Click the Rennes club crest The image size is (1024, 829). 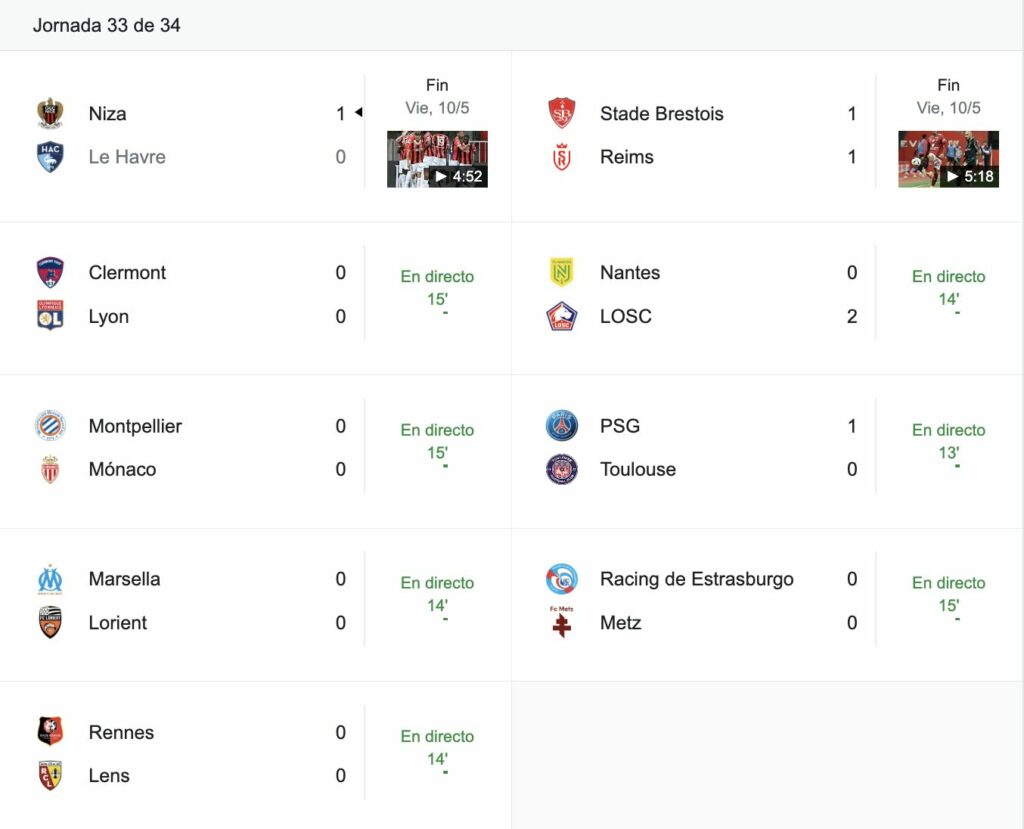50,732
